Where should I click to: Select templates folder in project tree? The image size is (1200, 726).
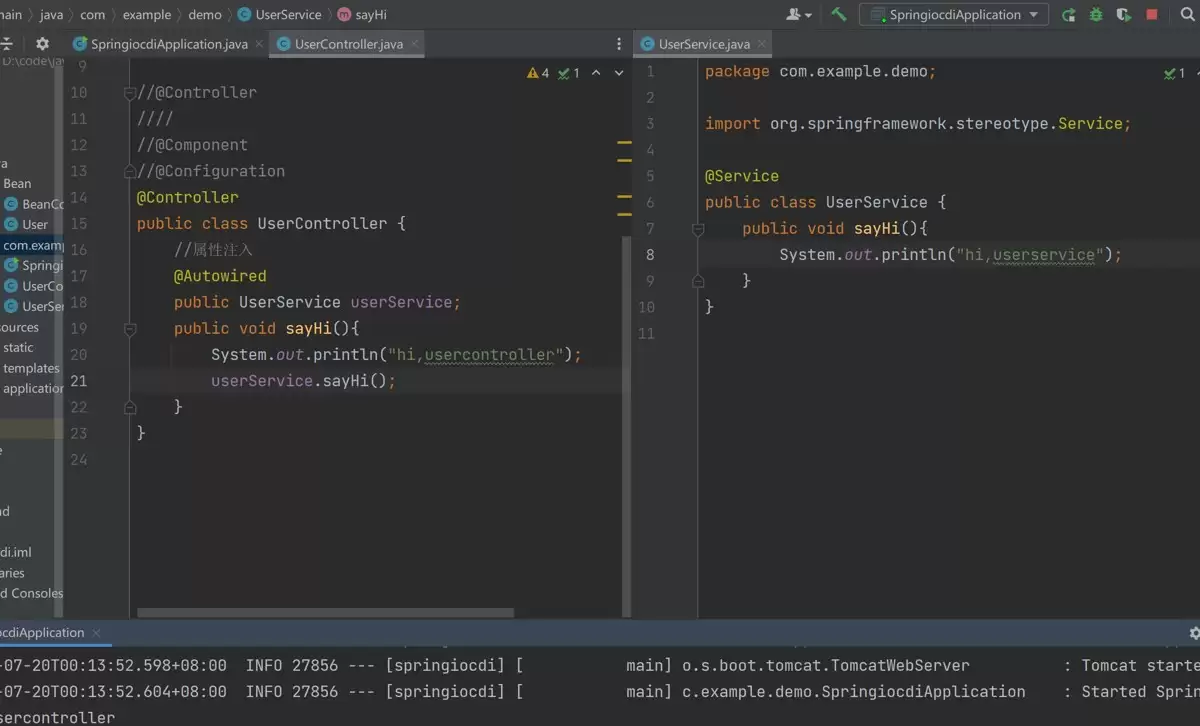(31, 368)
